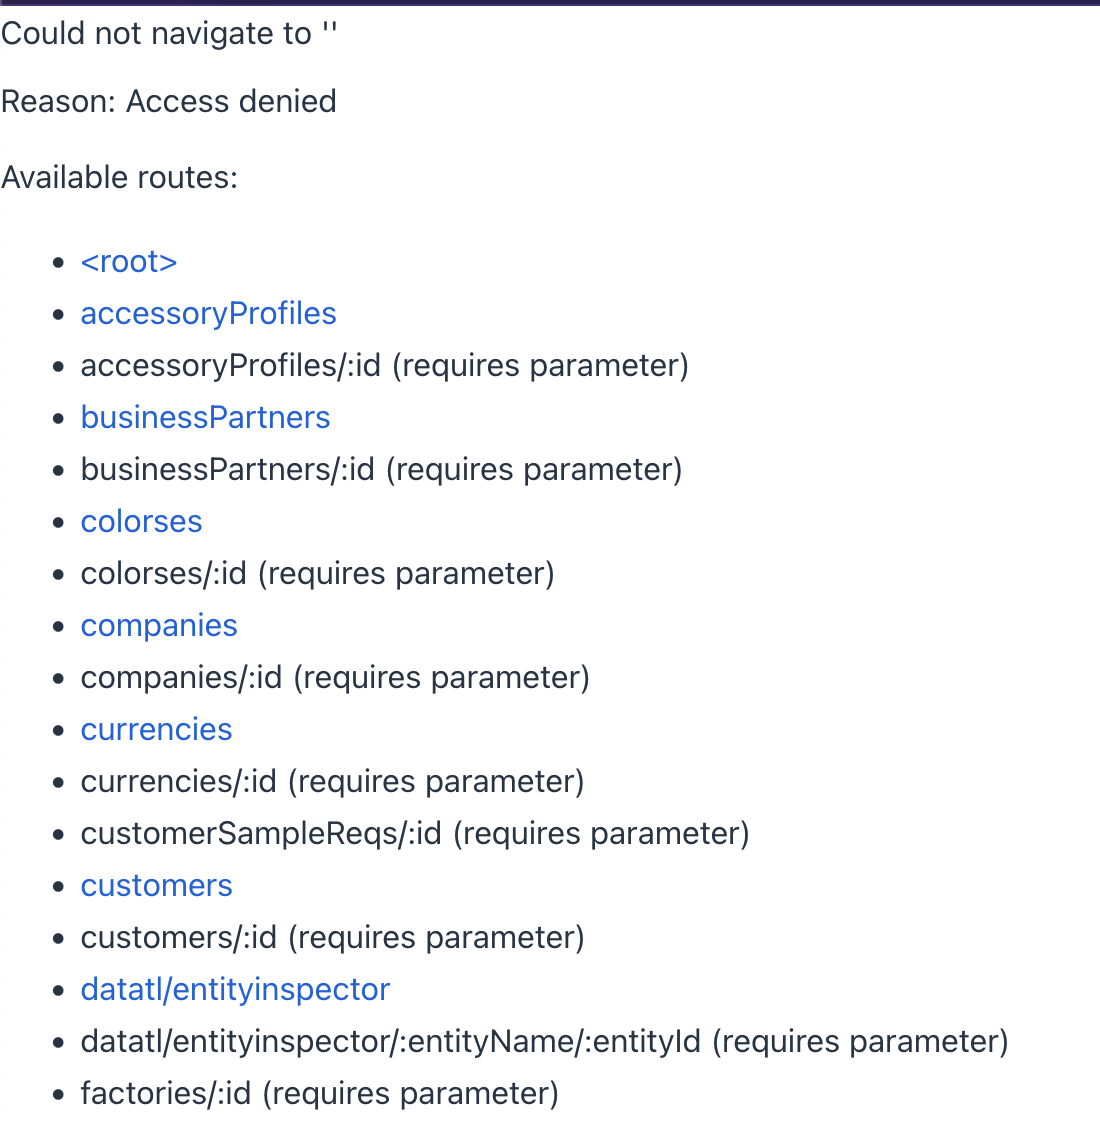
Task: Navigate to the accessoryProfiles link
Action: [x=209, y=314]
